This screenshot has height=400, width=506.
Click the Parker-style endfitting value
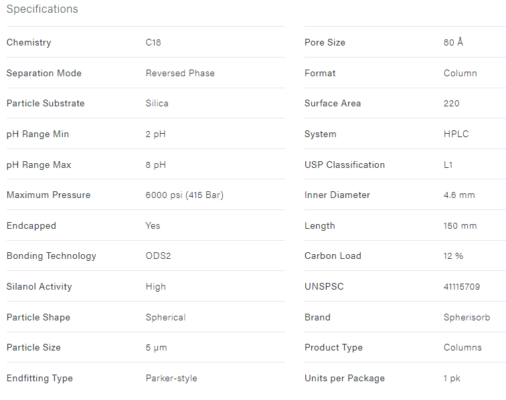(x=171, y=378)
